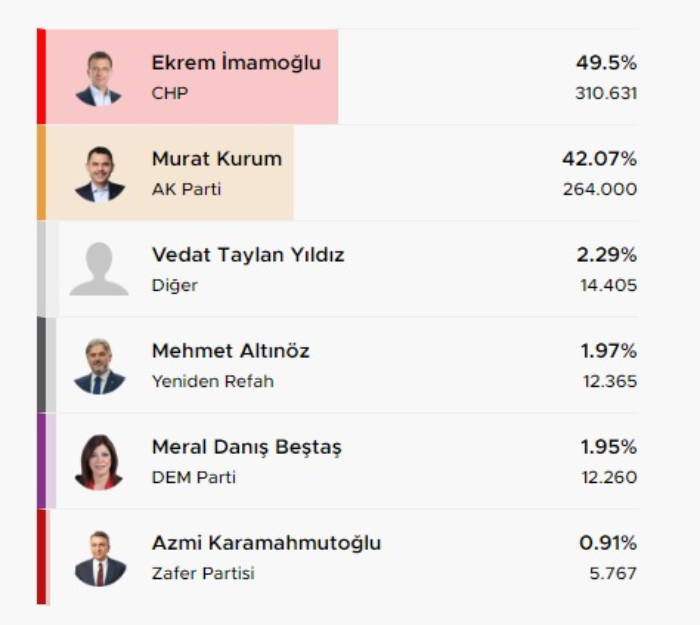The width and height of the screenshot is (700, 625).
Task: Click Ekrem İmamoğlu's candidate photo
Action: [98, 78]
